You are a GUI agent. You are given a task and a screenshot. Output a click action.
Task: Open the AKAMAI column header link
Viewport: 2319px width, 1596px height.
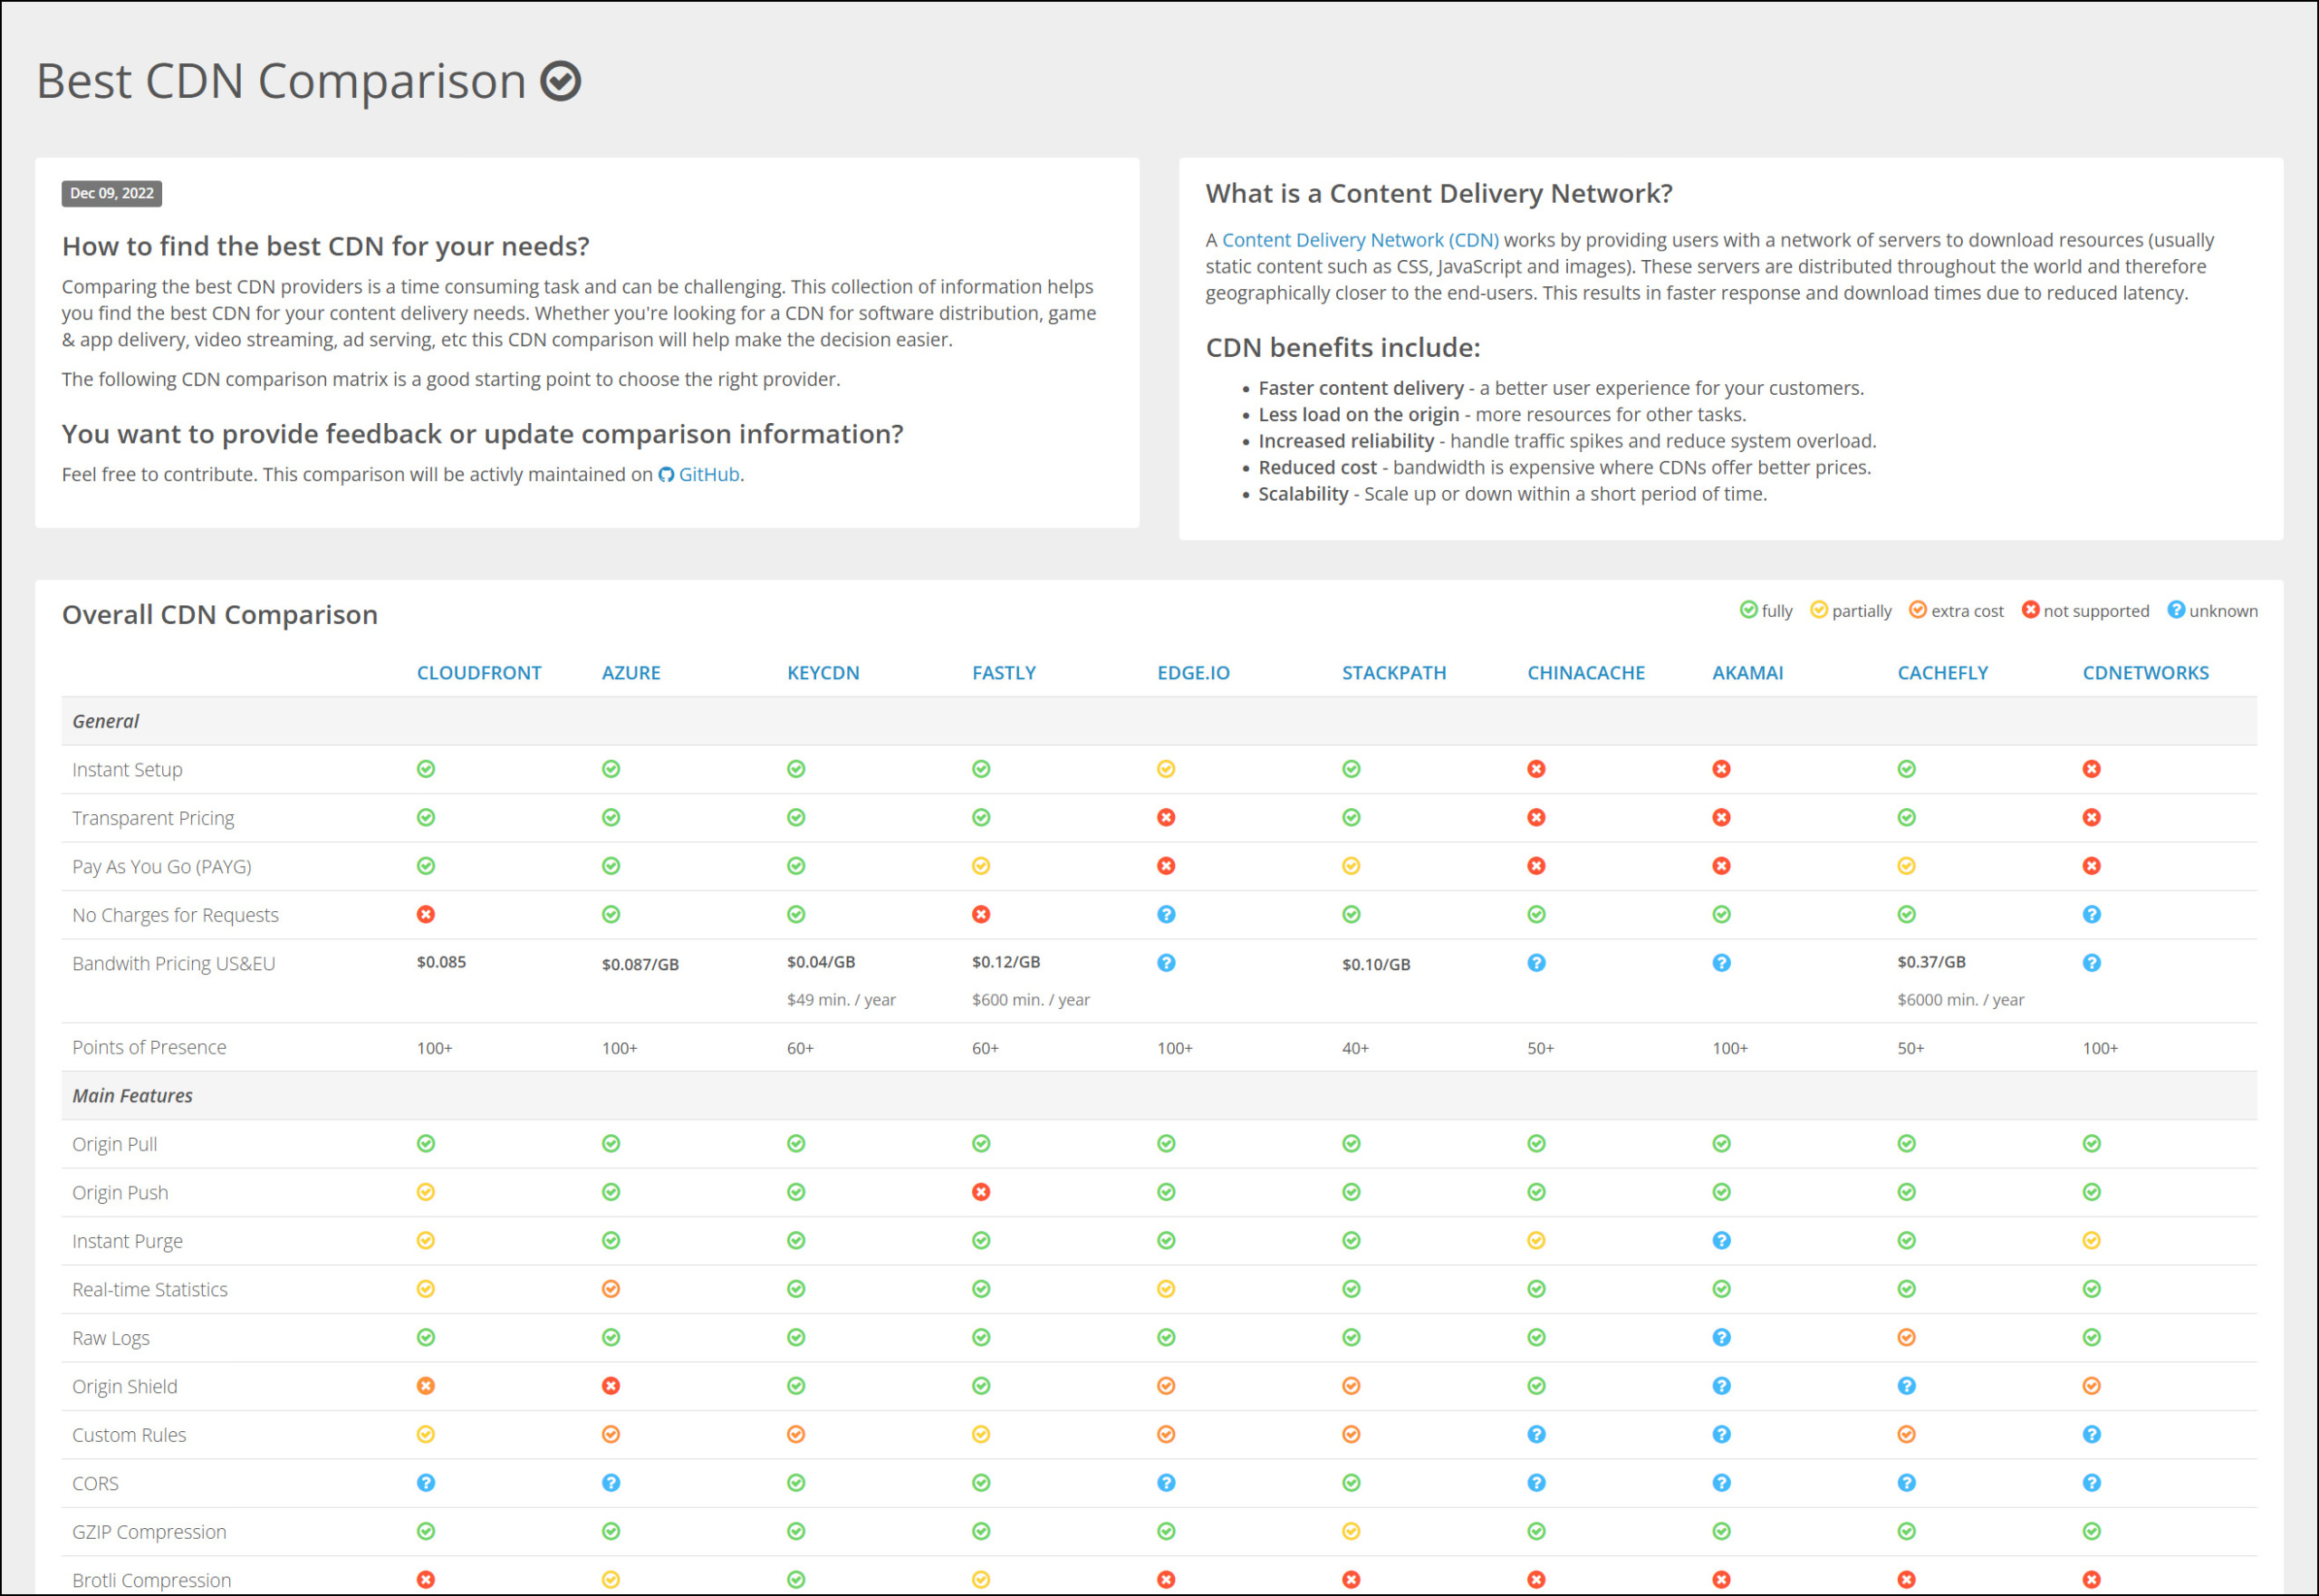coord(1747,672)
